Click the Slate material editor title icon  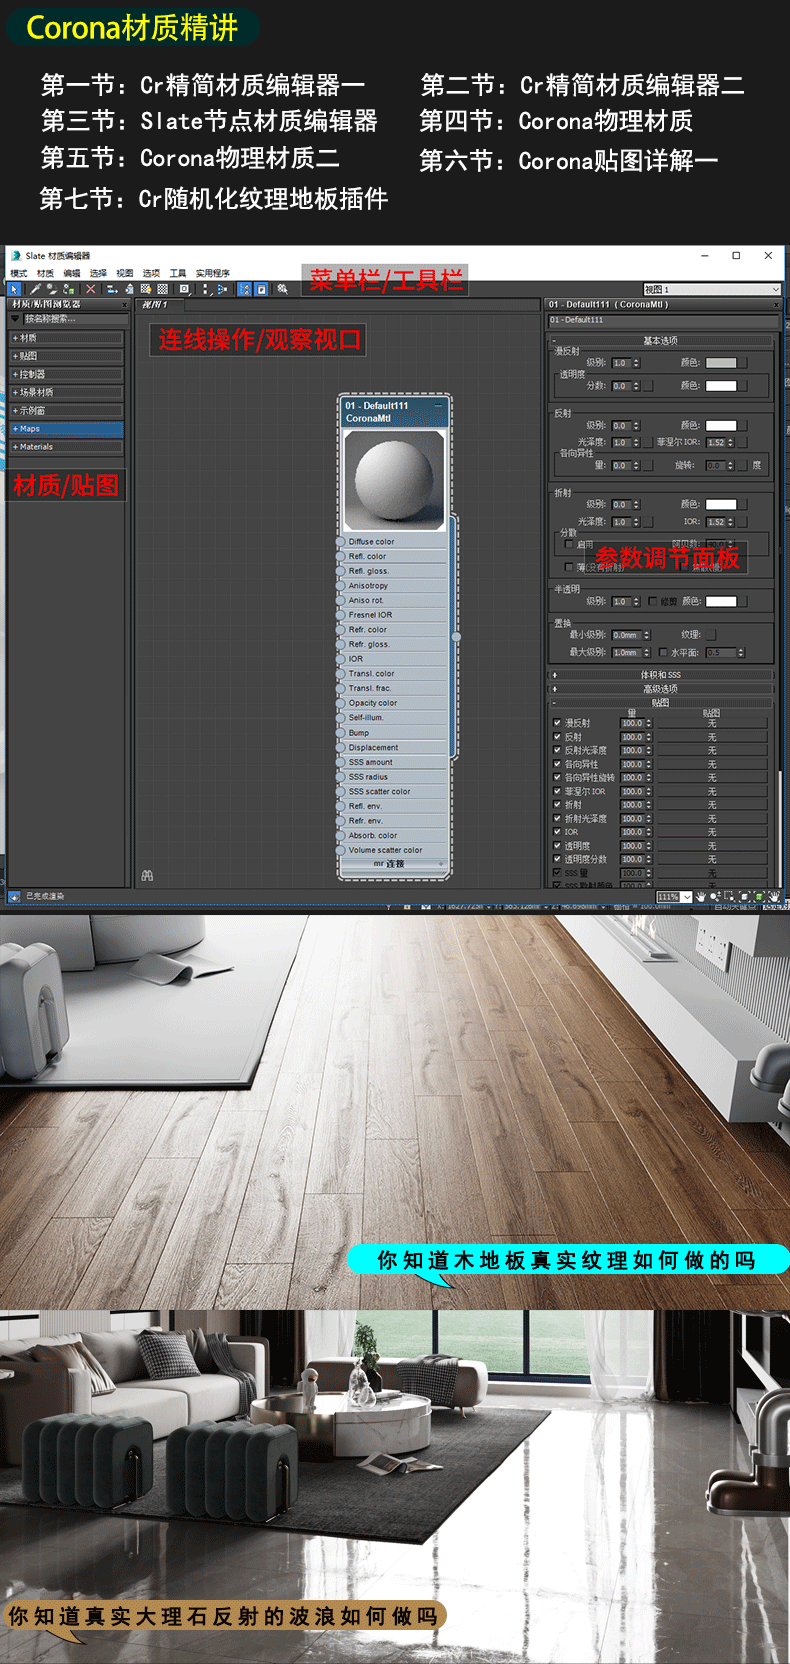pyautogui.click(x=15, y=256)
